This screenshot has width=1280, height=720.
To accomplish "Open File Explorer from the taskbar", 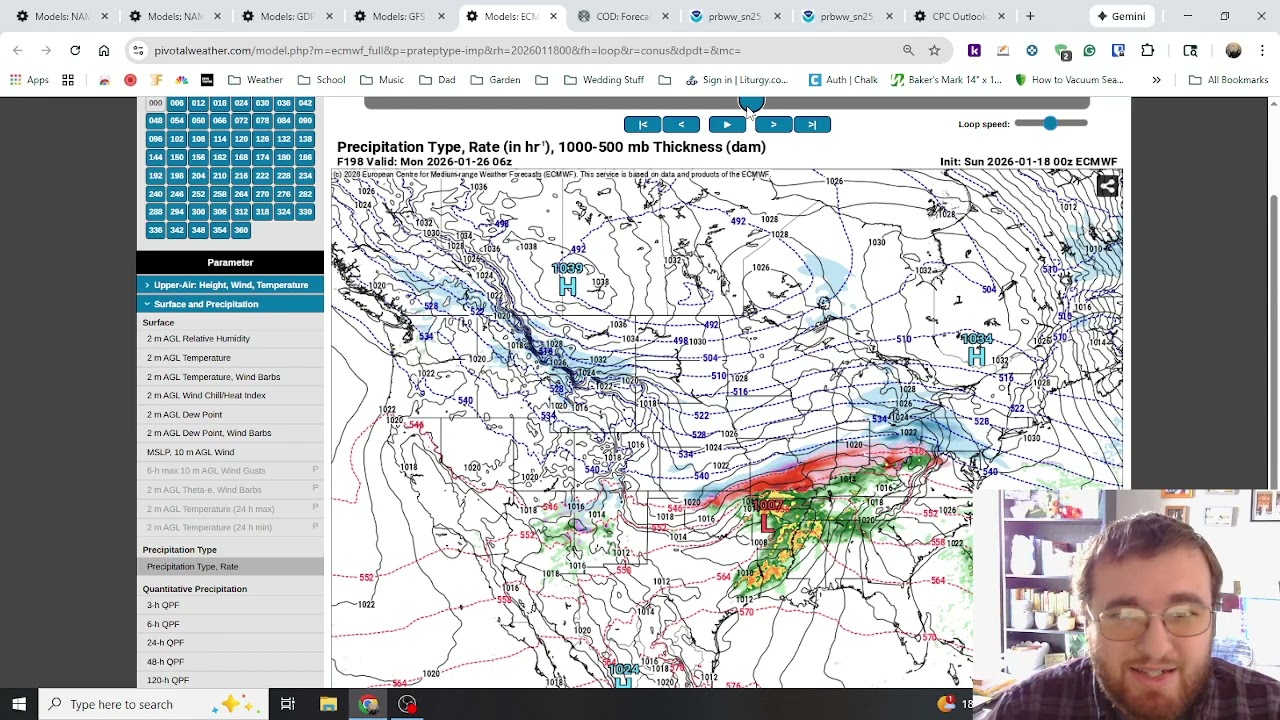I will 328,704.
